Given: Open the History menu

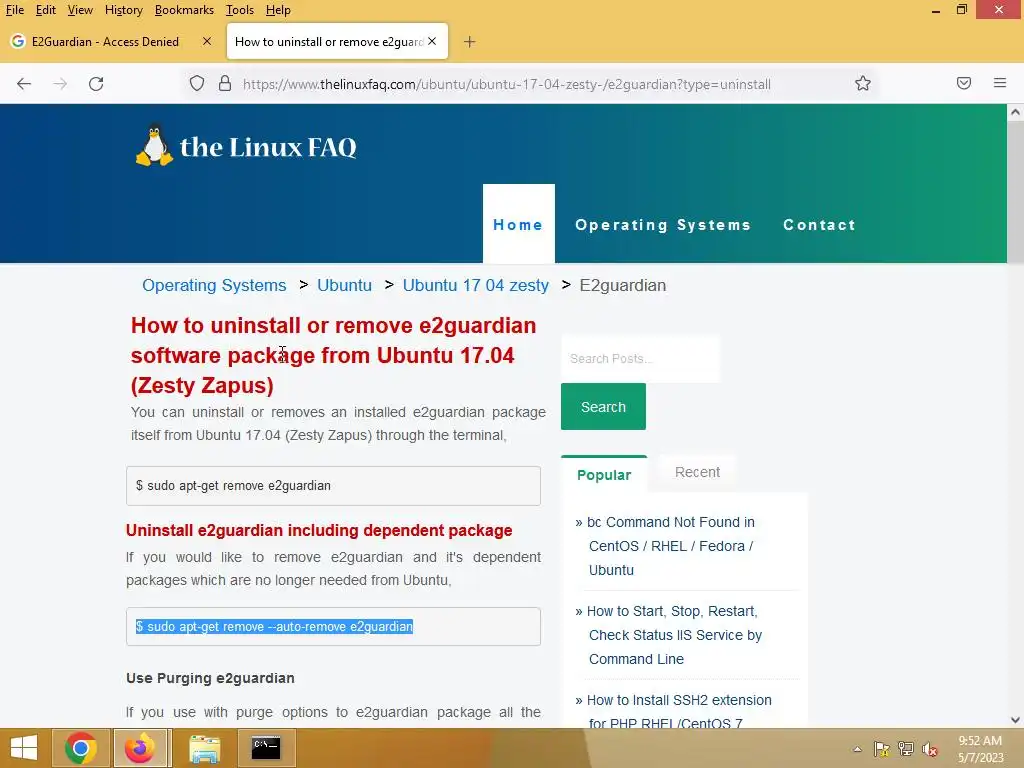Looking at the screenshot, I should 123,10.
